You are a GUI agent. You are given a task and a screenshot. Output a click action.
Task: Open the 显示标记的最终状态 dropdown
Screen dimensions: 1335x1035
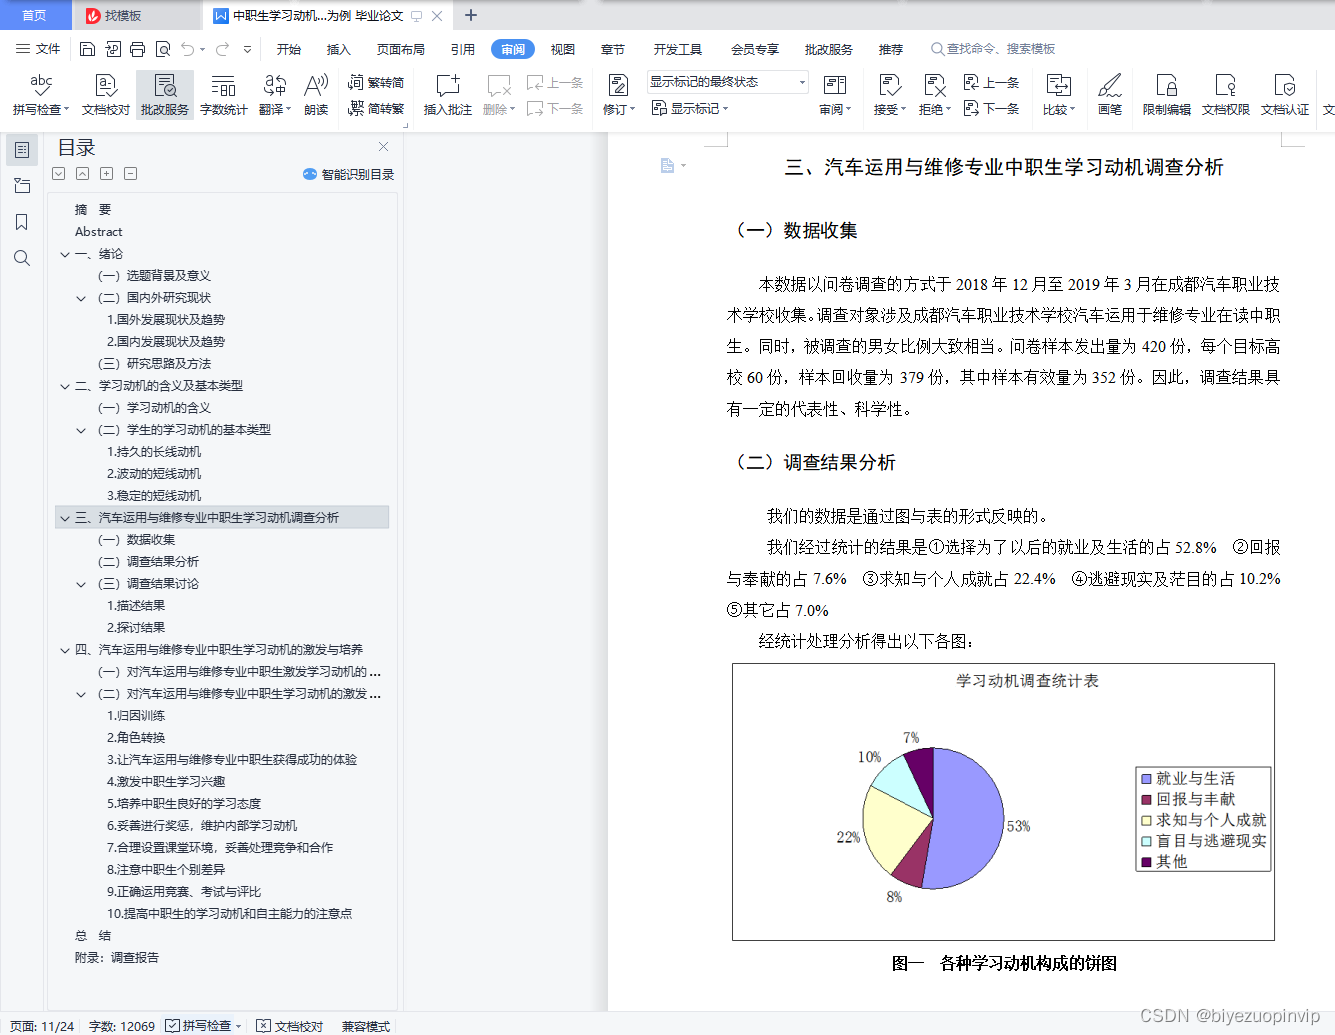(727, 82)
